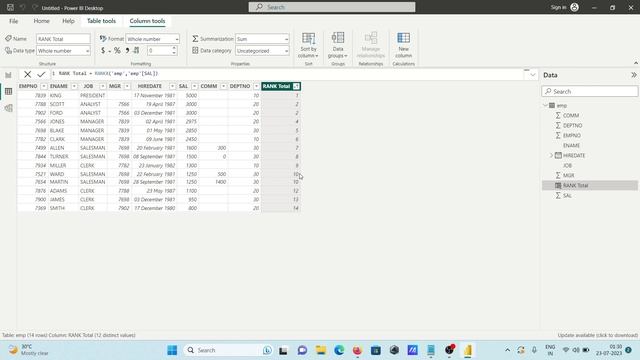640x360 pixels.
Task: Open weather widget on taskbar
Action: (29, 350)
